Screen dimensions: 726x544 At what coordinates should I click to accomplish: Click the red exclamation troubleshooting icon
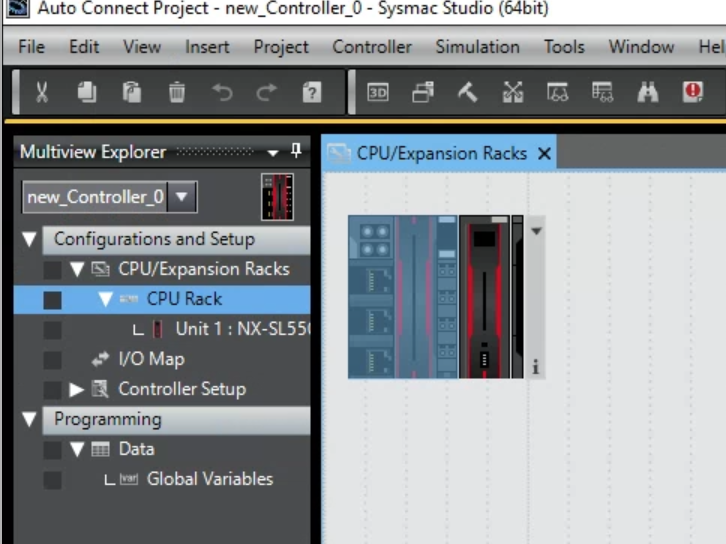(x=693, y=92)
